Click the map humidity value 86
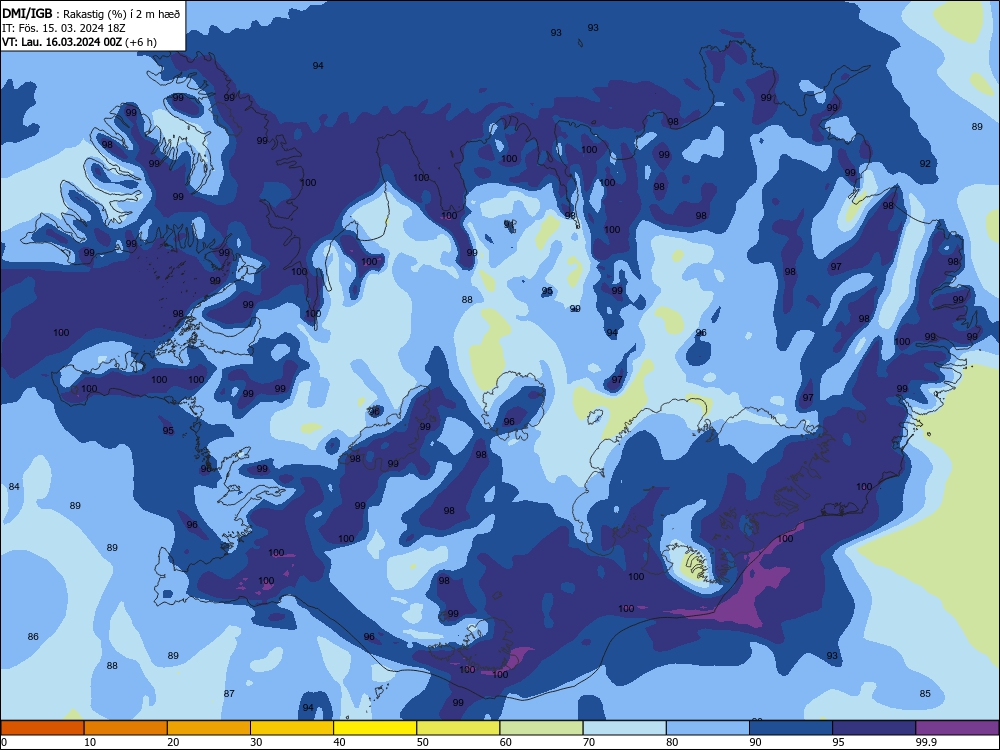Image resolution: width=1000 pixels, height=750 pixels. pyautogui.click(x=33, y=636)
